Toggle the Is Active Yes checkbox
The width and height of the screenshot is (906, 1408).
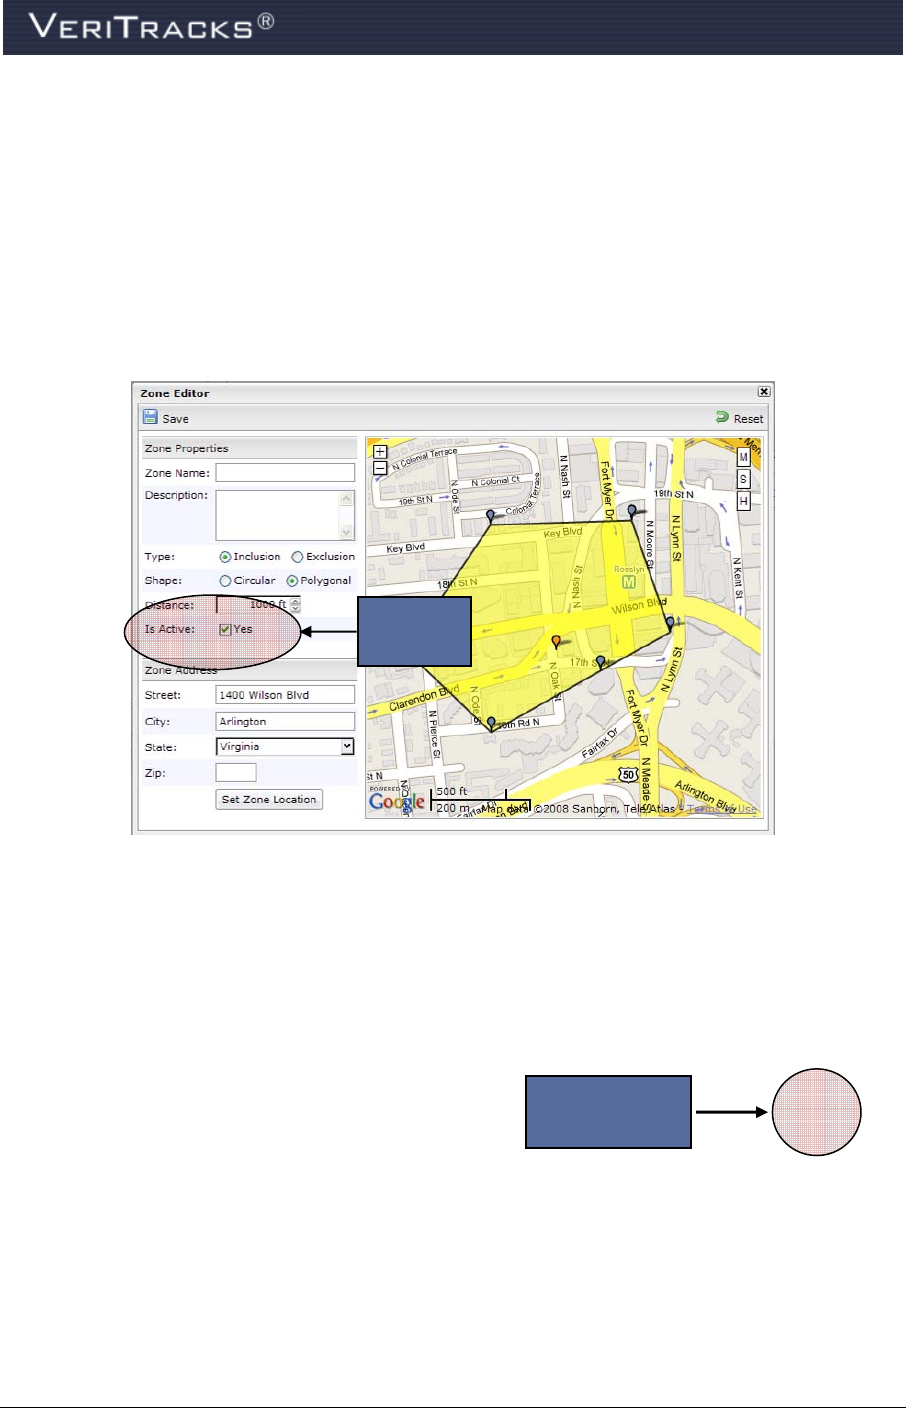pyautogui.click(x=225, y=630)
